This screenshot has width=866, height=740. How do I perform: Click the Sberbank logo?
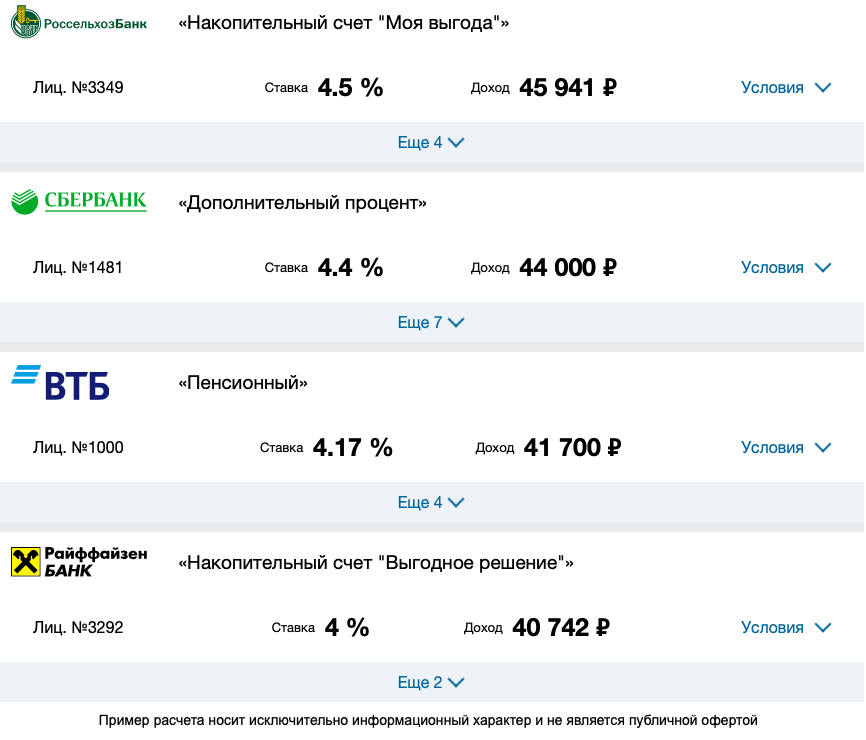point(79,202)
